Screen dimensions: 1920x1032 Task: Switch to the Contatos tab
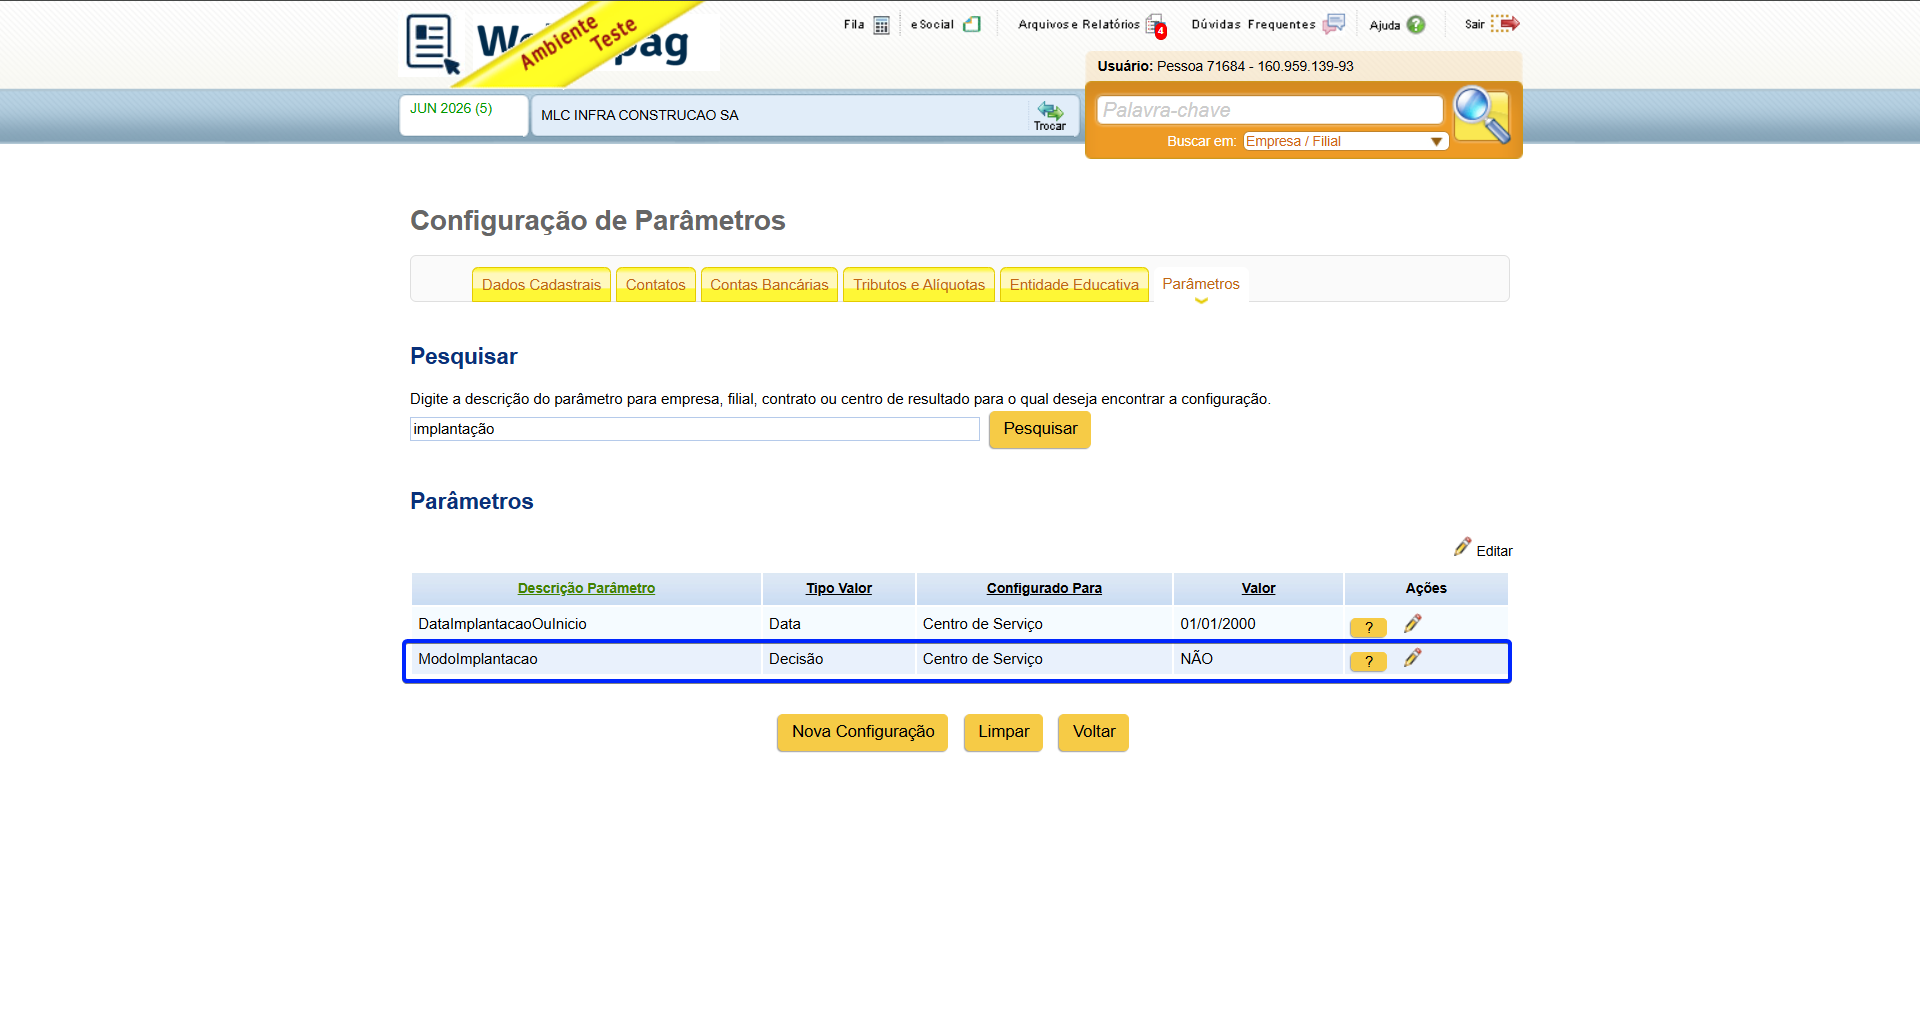[655, 285]
